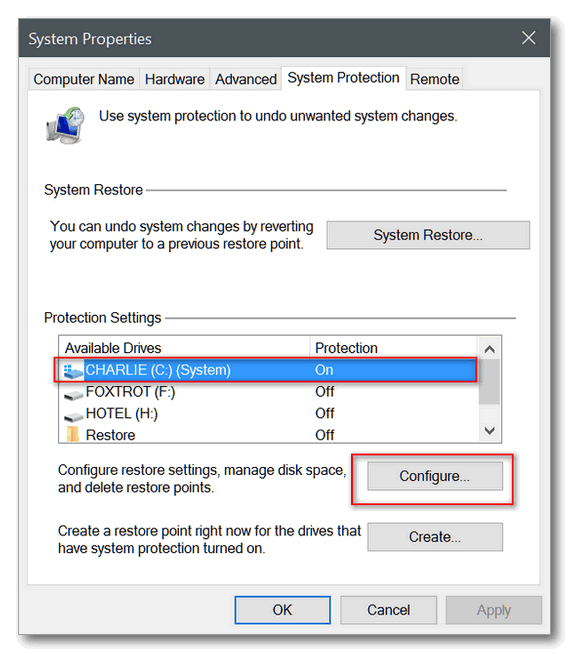
Task: Click the CHARLIE (C:) system drive icon
Action: (x=73, y=371)
